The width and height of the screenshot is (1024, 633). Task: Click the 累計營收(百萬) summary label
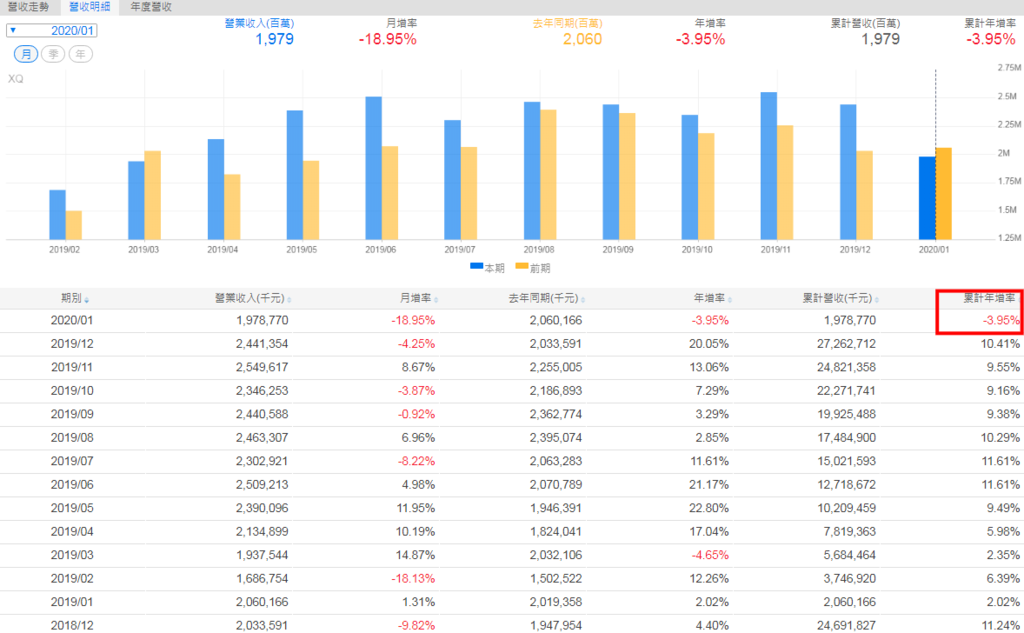[x=865, y=24]
